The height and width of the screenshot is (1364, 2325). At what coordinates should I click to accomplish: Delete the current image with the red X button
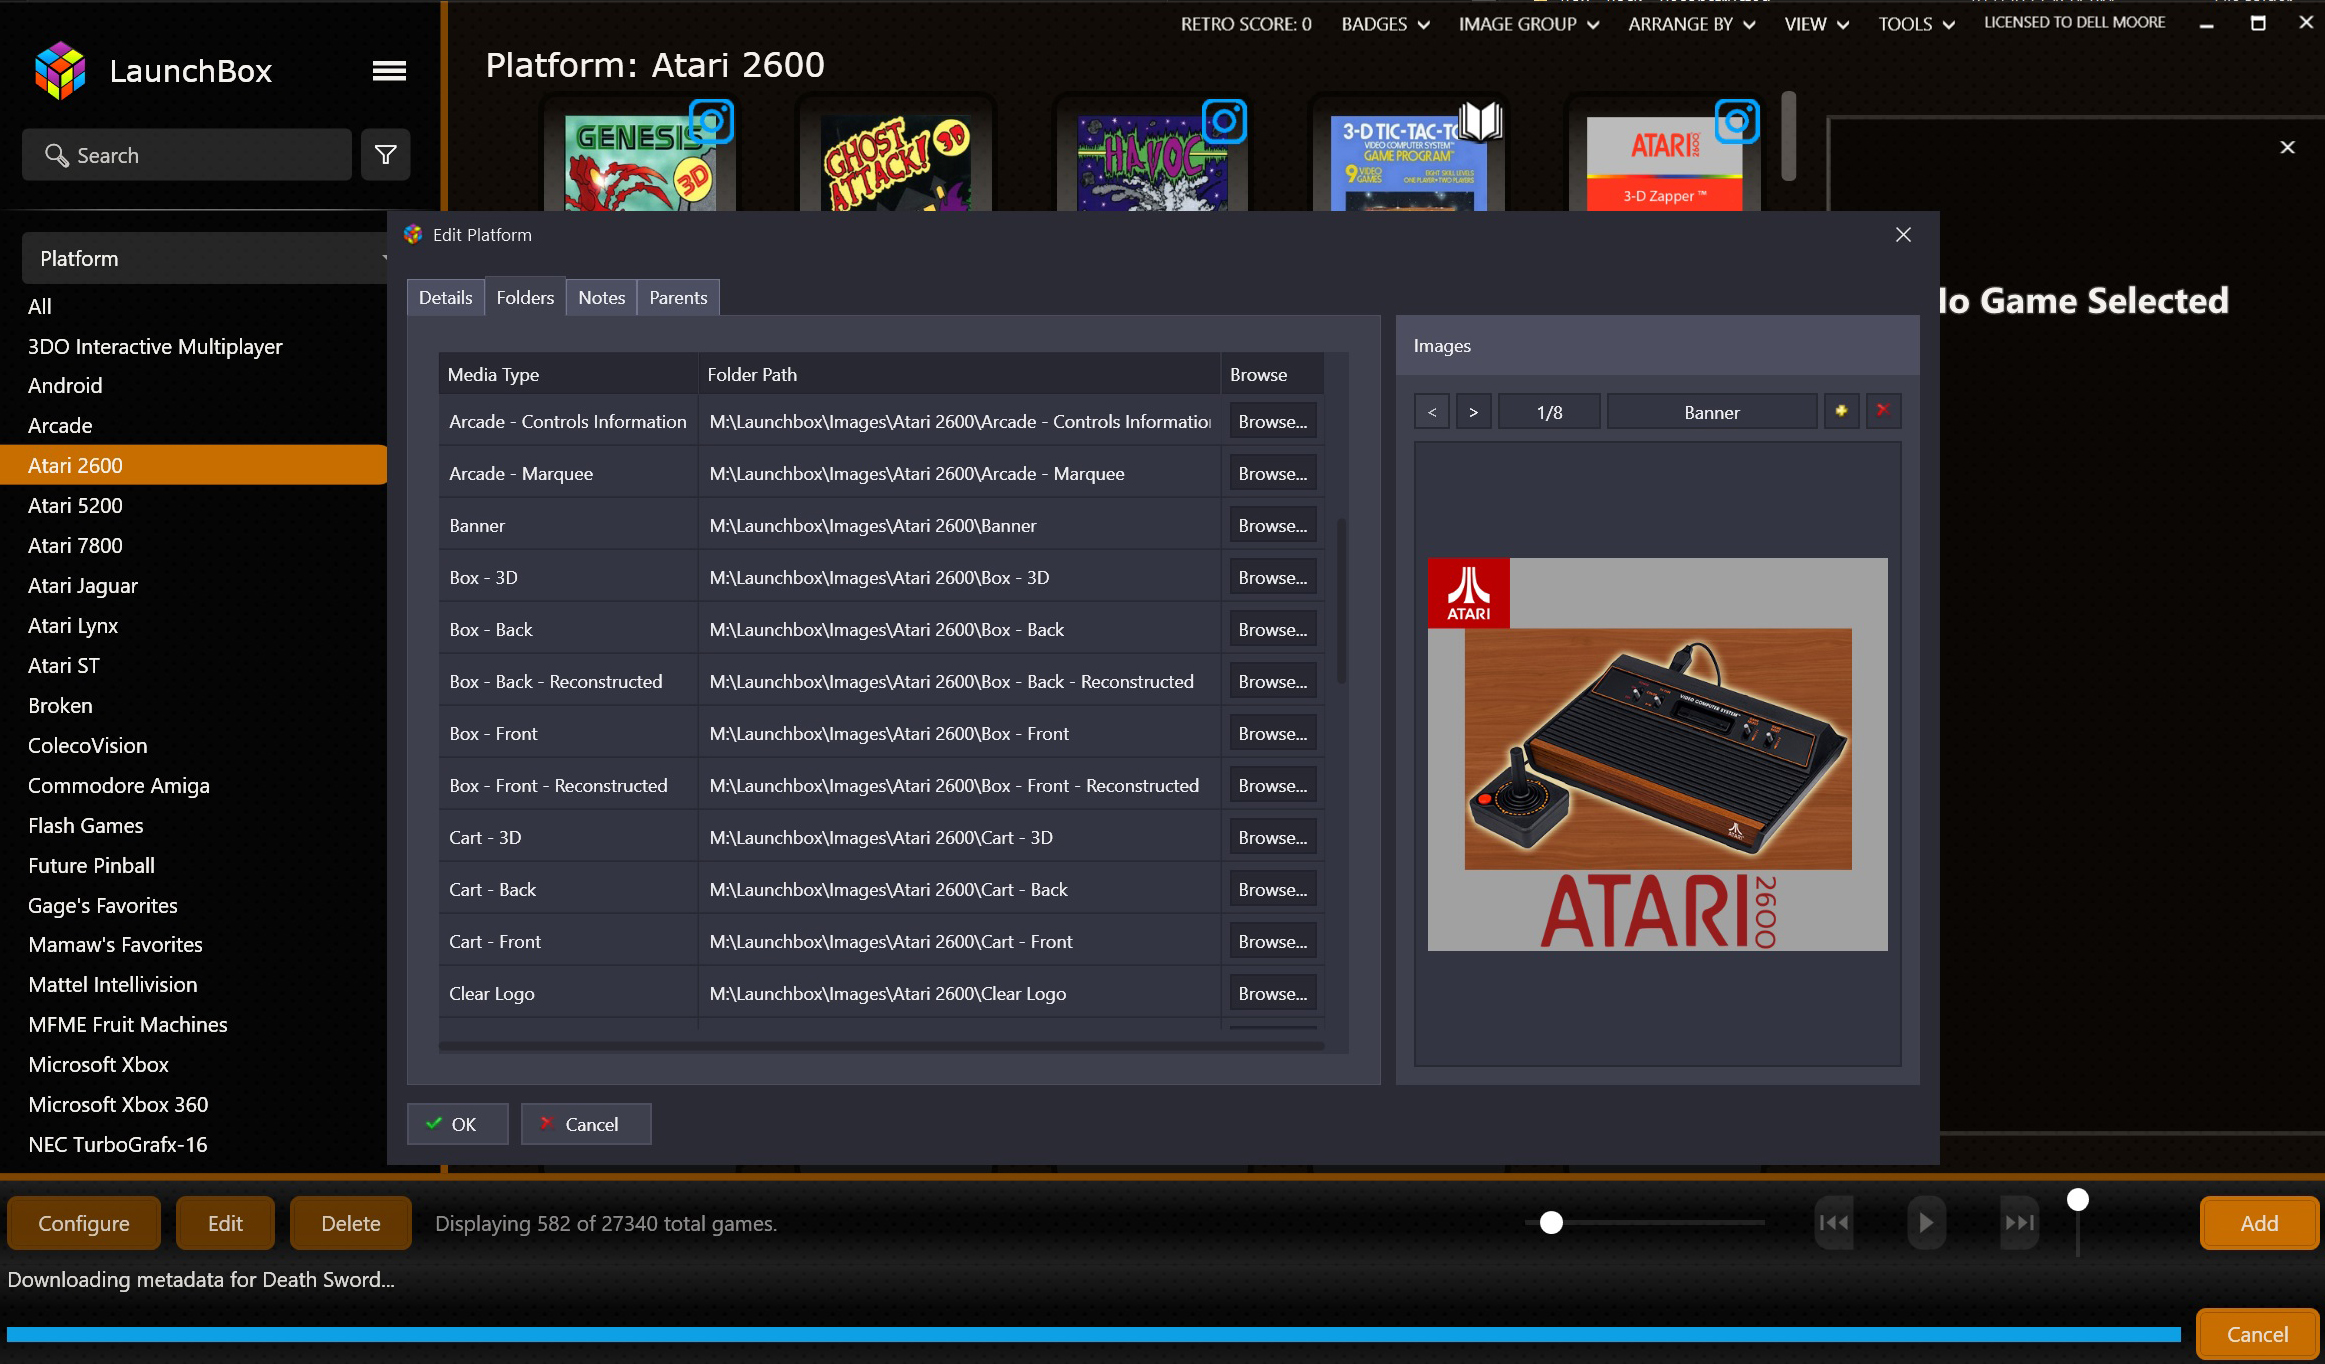(1883, 411)
